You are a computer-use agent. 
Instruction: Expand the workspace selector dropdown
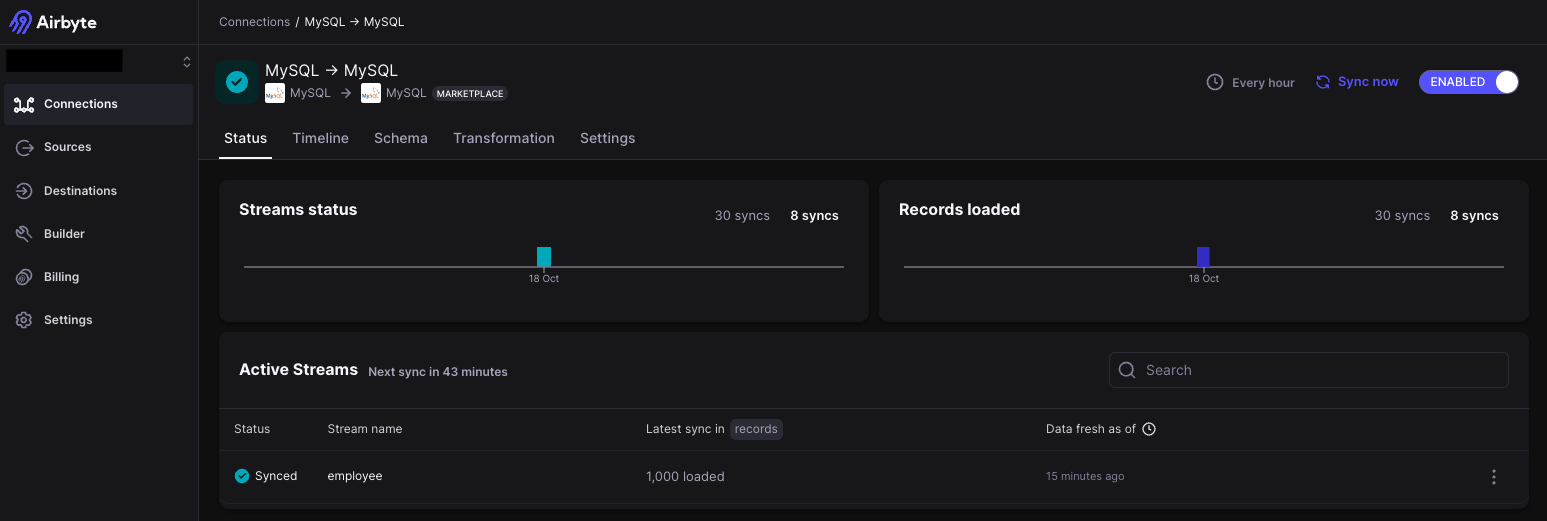(186, 62)
